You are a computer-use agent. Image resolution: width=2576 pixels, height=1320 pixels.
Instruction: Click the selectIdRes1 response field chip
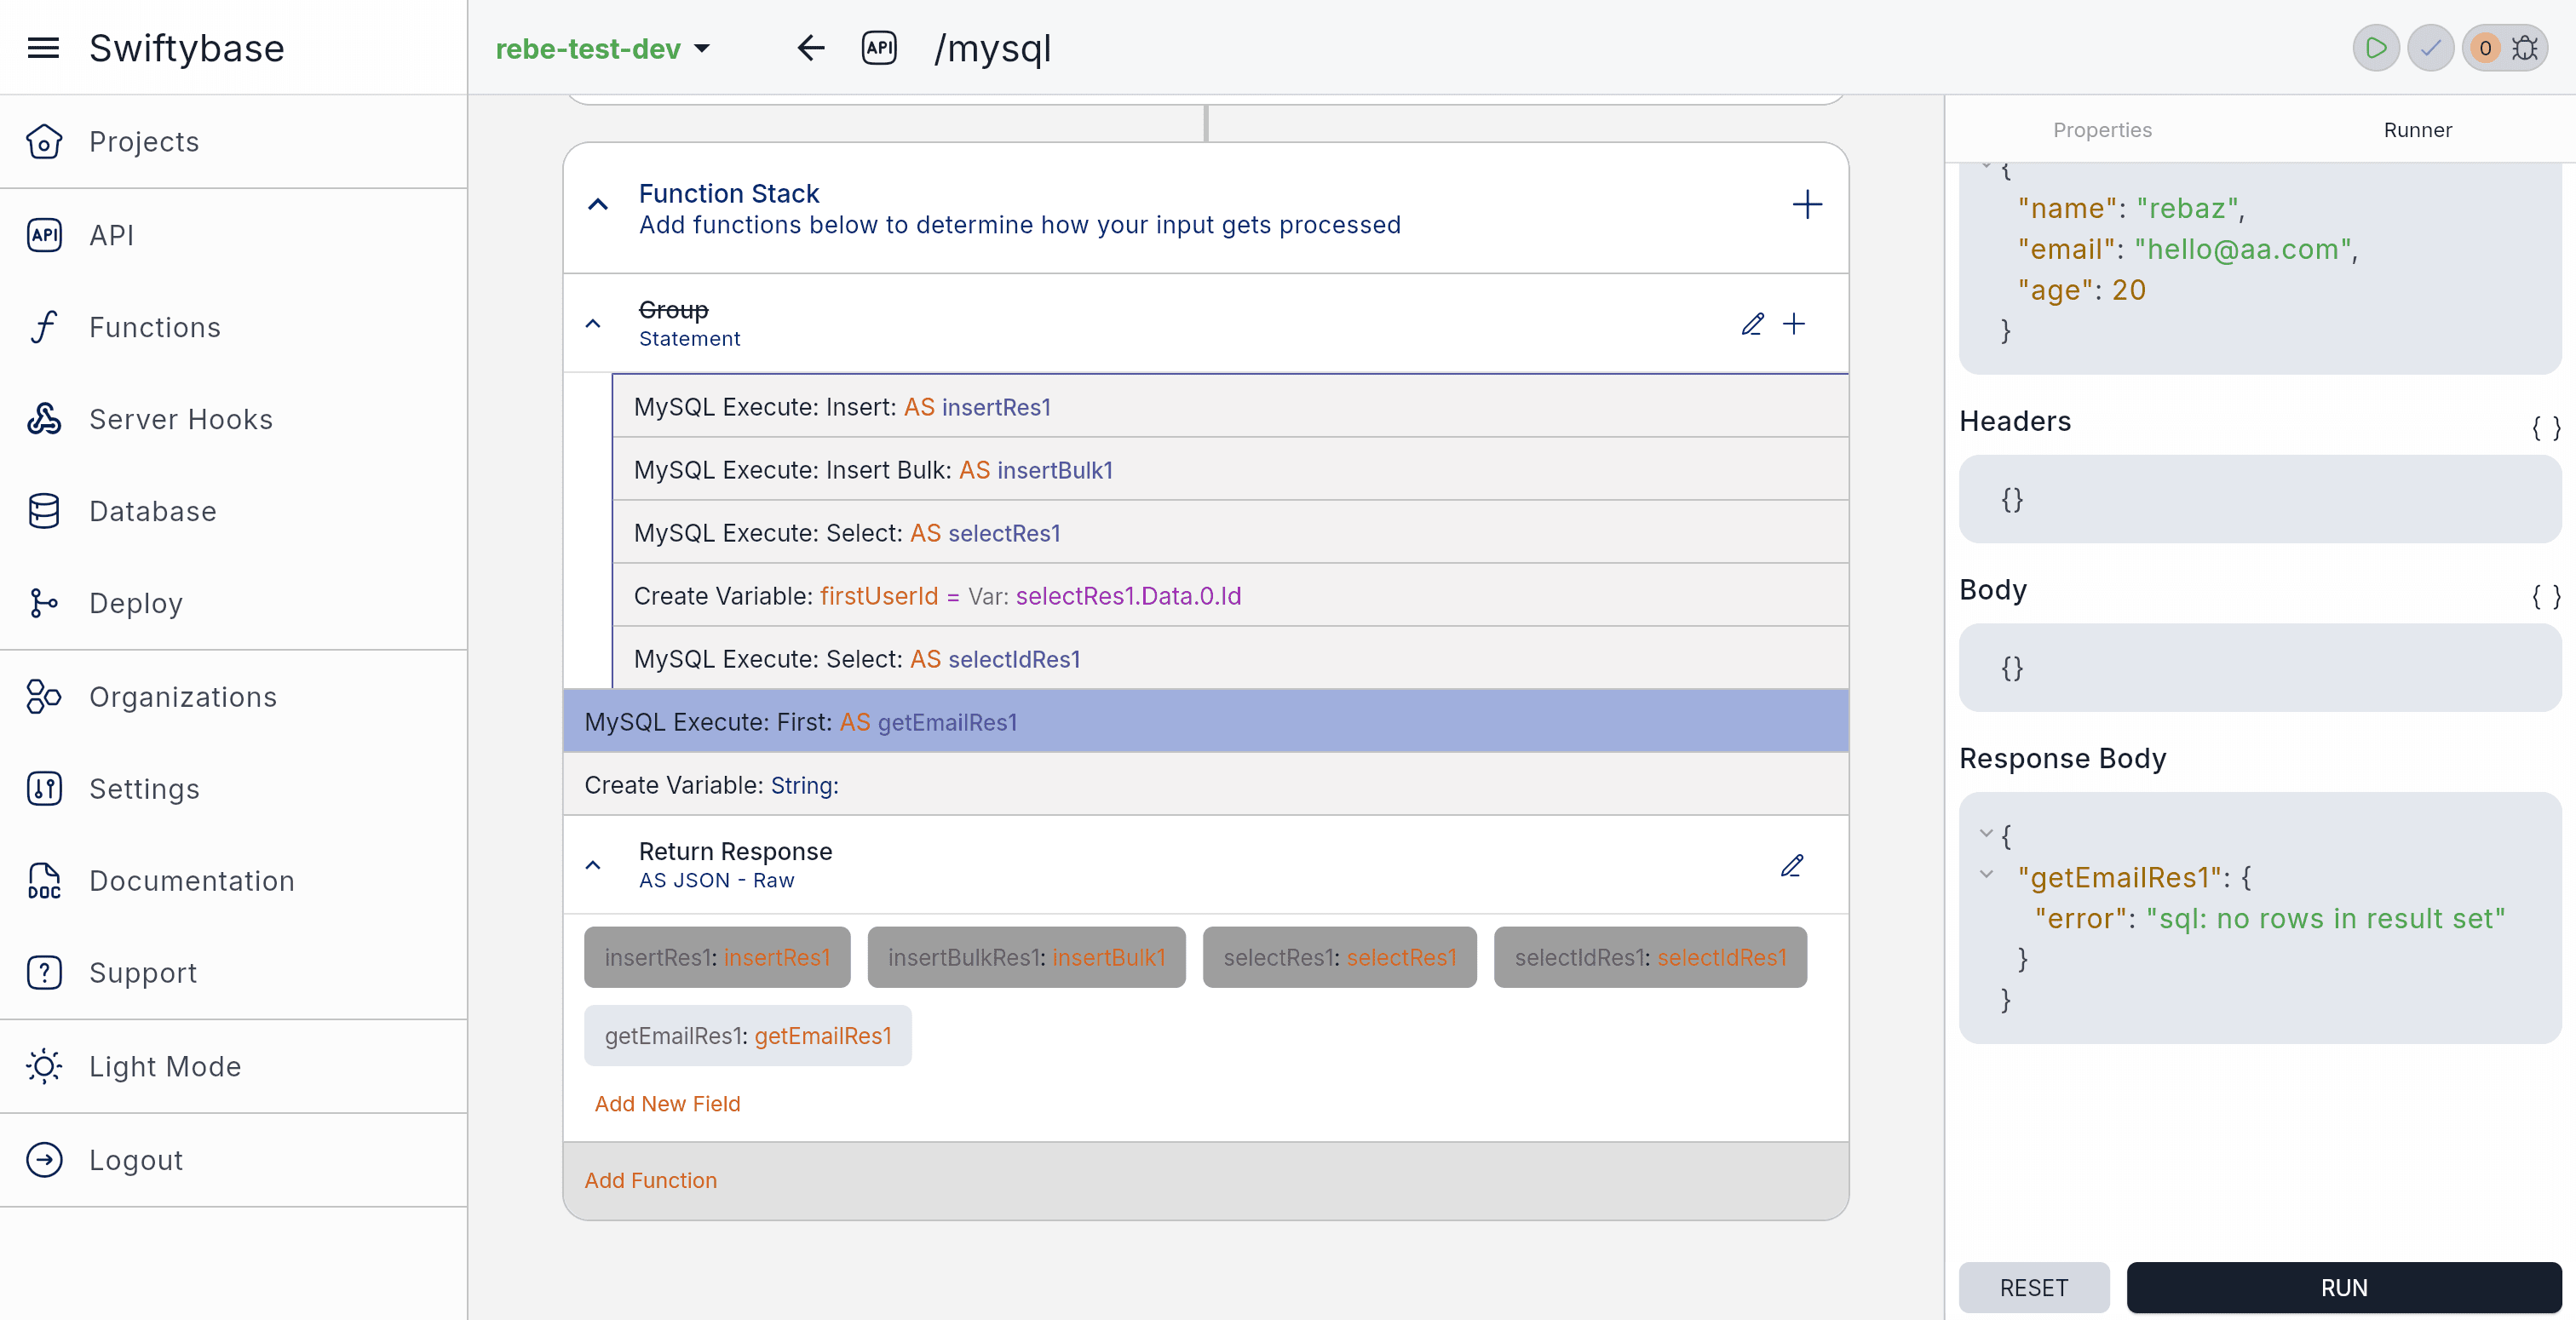(1650, 957)
